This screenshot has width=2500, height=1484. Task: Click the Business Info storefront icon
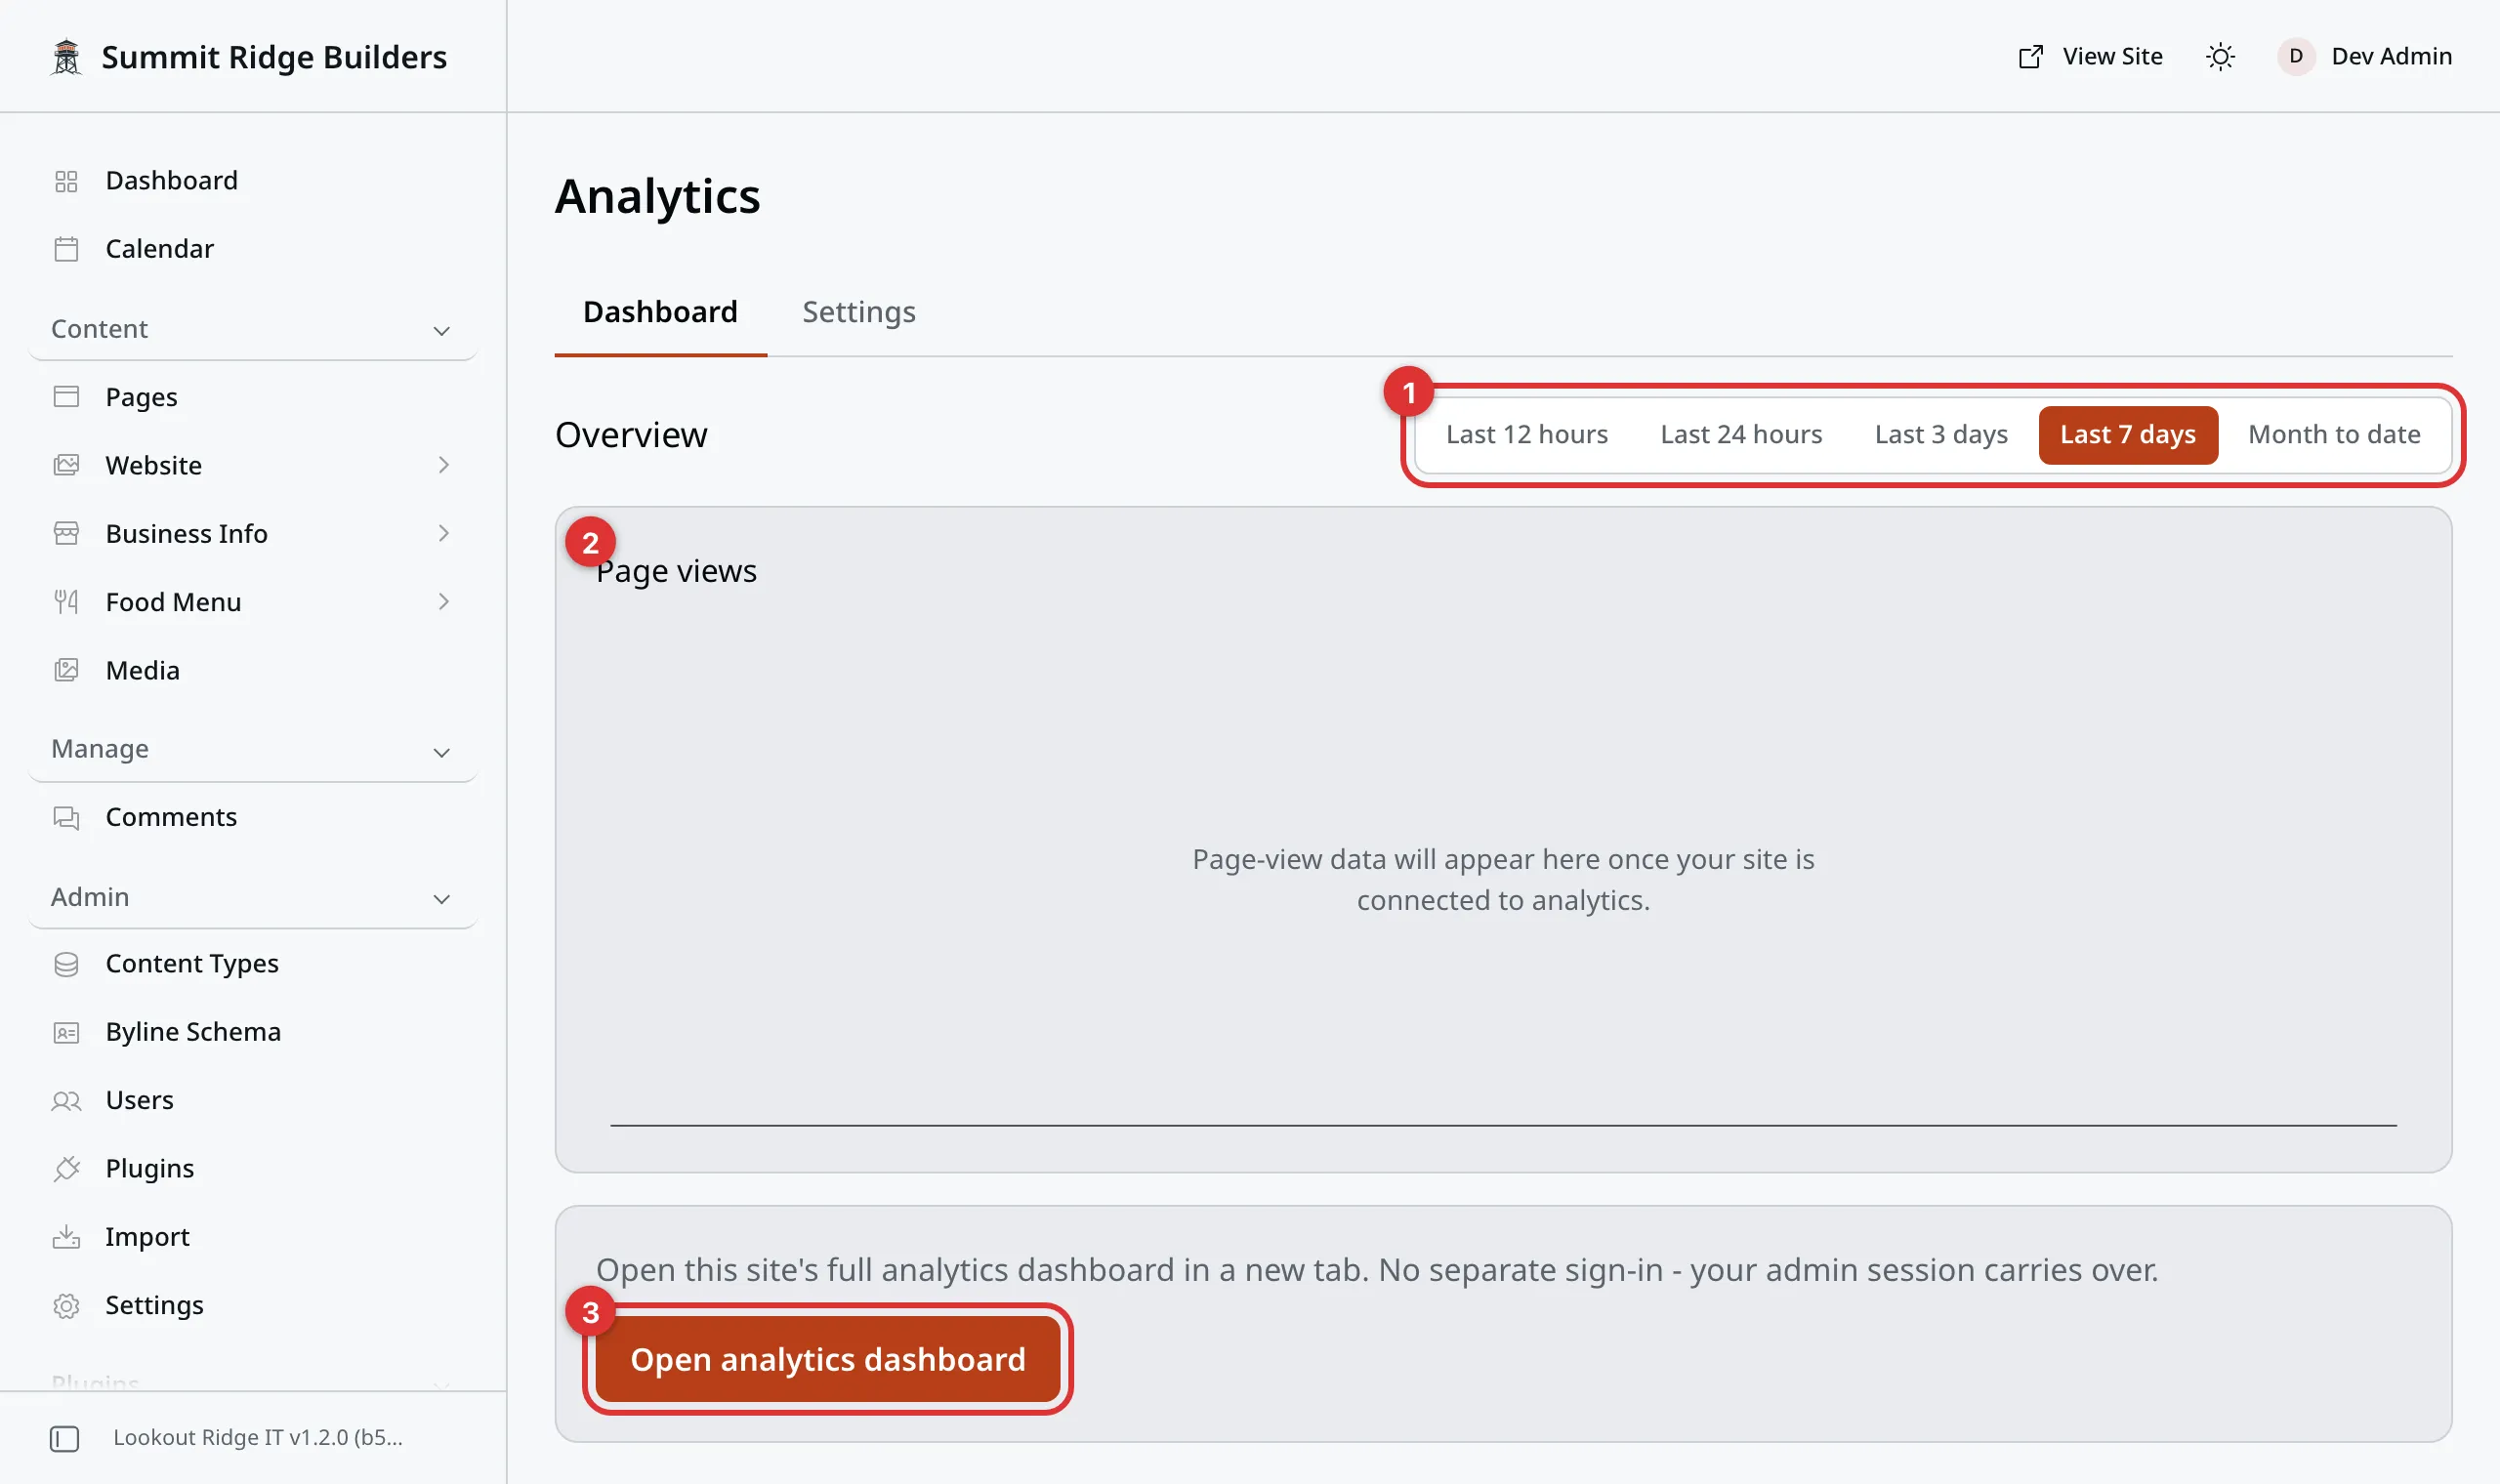(x=66, y=533)
